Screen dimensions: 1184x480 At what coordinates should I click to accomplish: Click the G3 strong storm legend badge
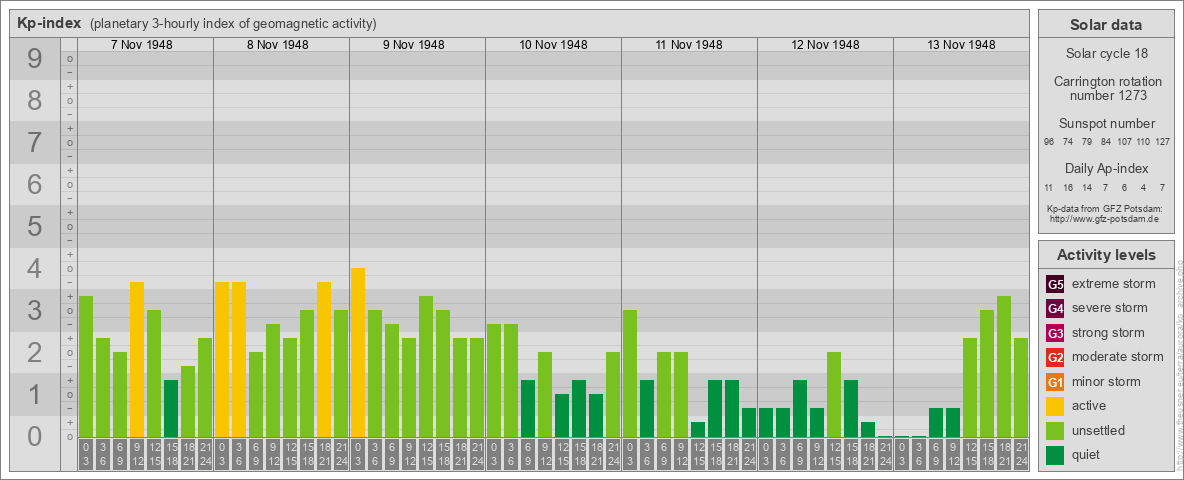[x=1055, y=333]
